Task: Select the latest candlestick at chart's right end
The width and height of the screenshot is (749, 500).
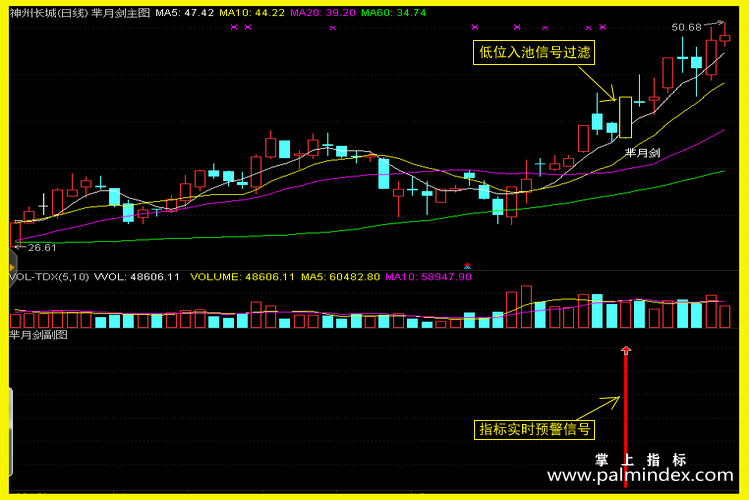Action: click(x=725, y=37)
